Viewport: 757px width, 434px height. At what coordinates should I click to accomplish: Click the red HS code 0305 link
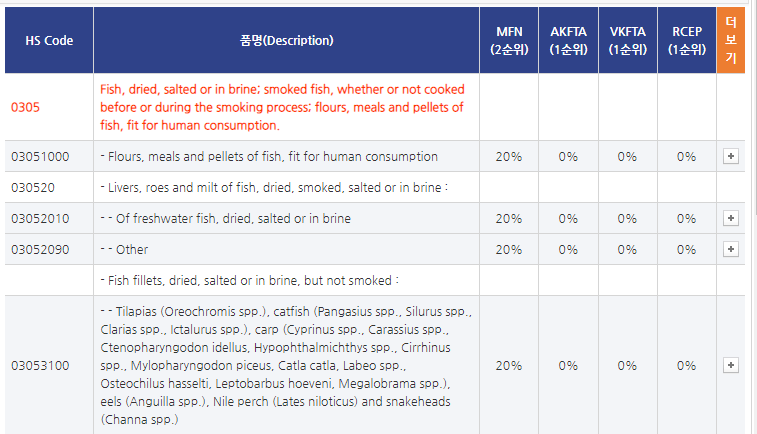point(26,106)
